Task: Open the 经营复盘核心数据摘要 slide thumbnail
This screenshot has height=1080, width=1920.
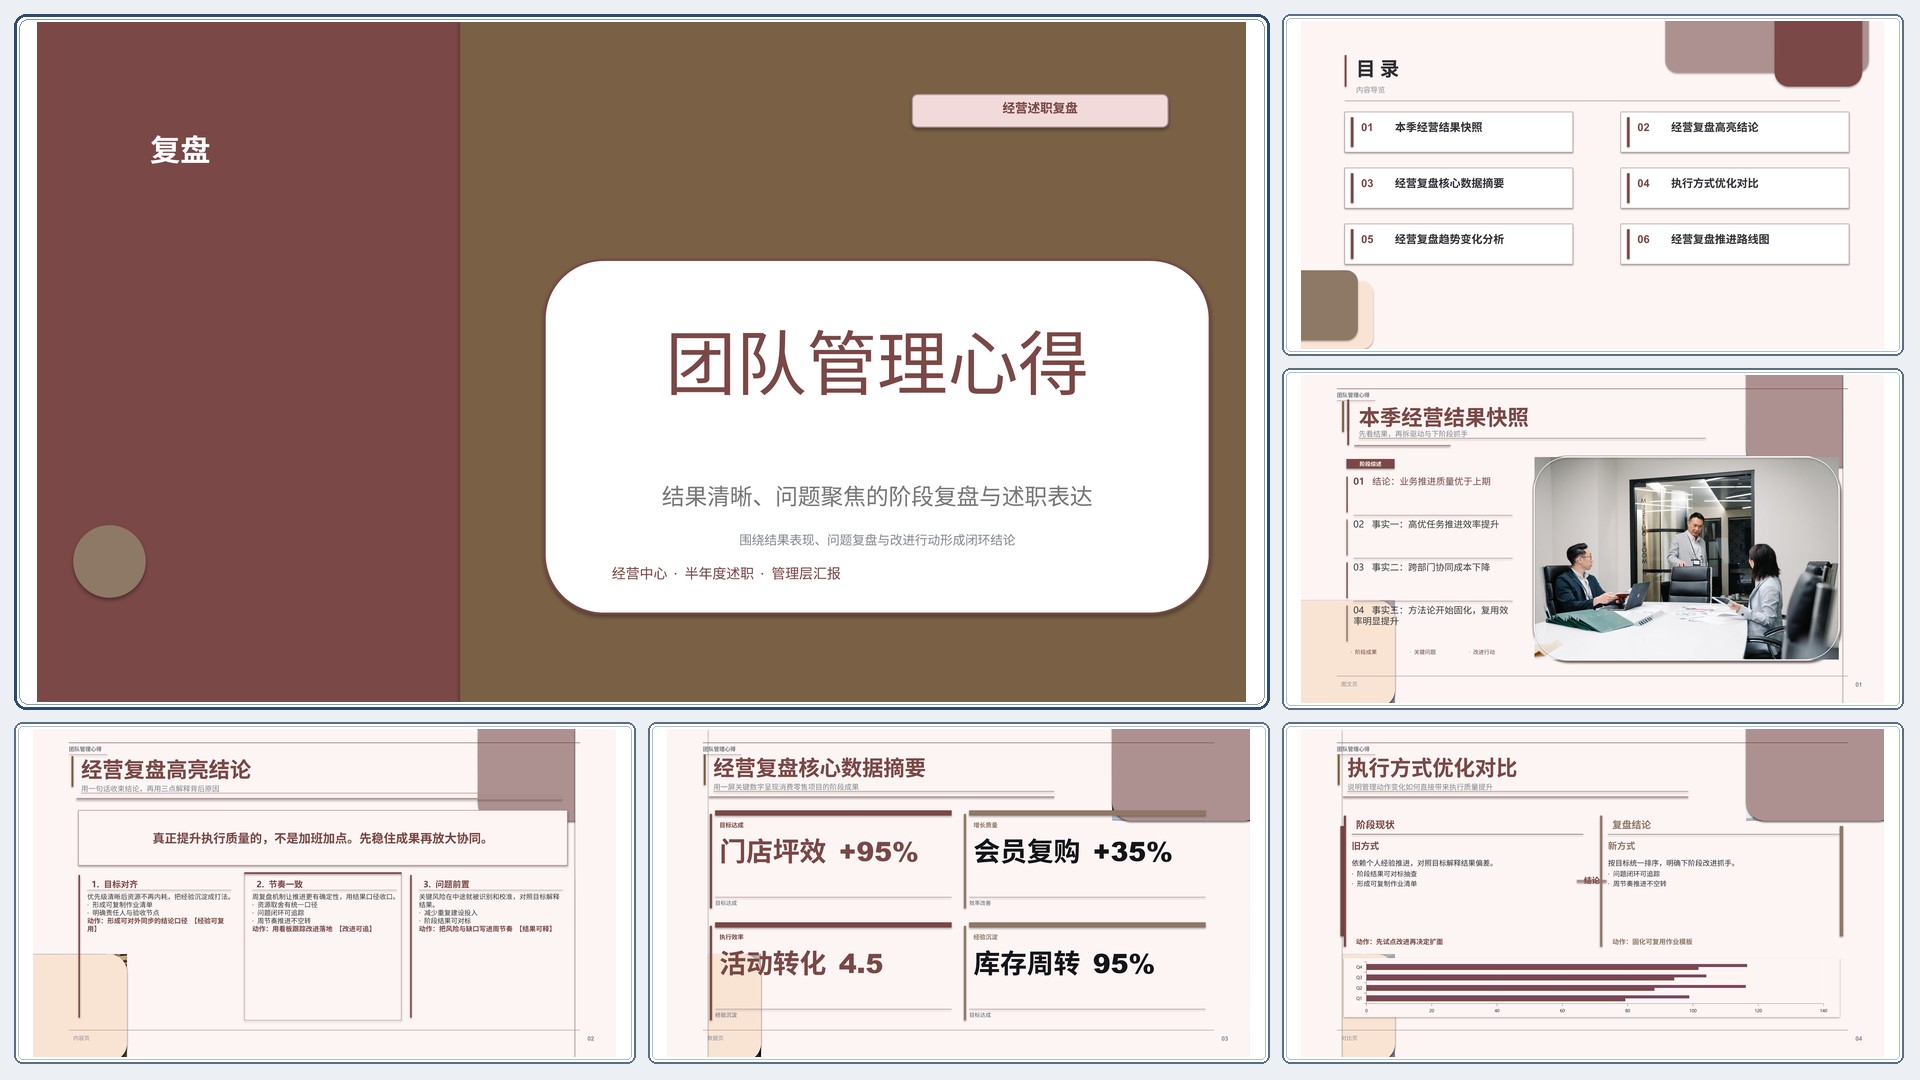Action: [x=959, y=893]
